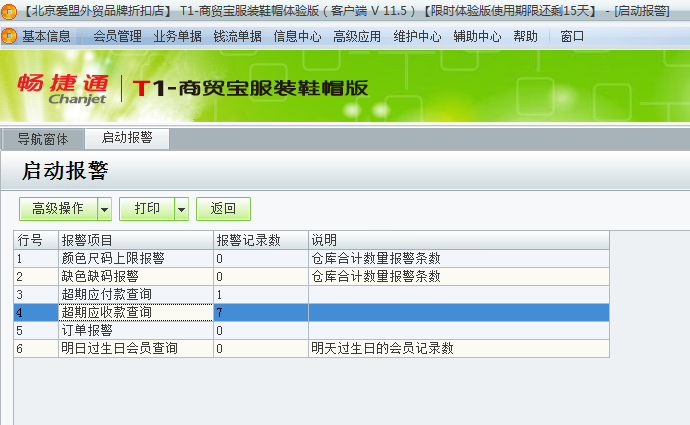Screen dimensions: 690x425
Task: Open the 信息中心 menu
Action: 298,37
